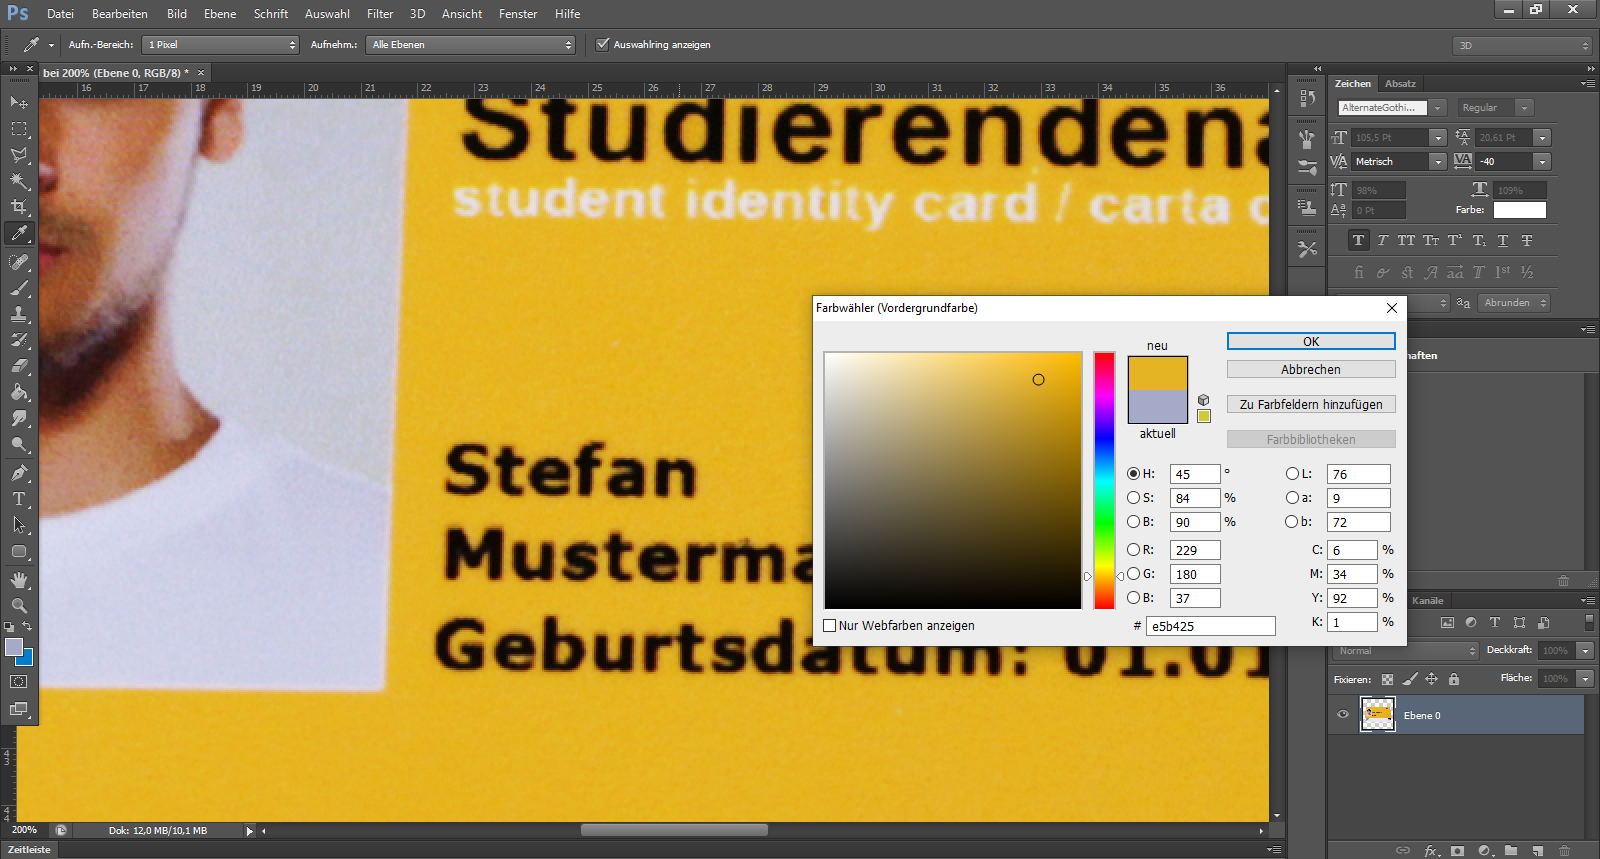1600x859 pixels.
Task: Select the Zoom tool
Action: (x=19, y=606)
